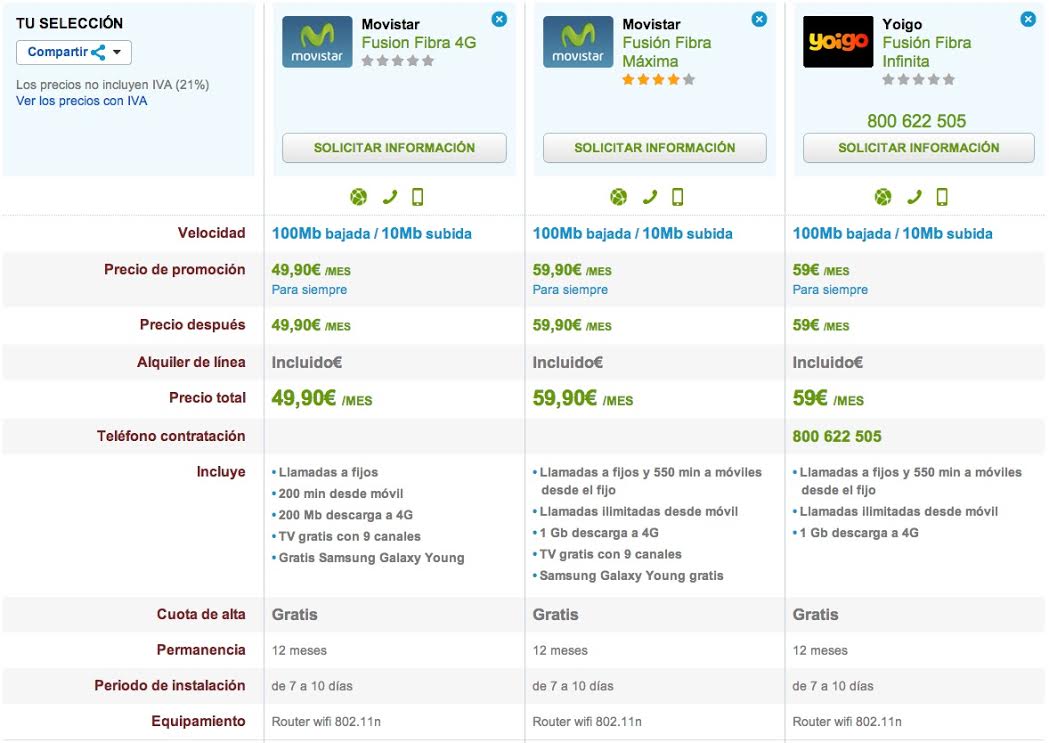Click the Movistar logo for Fusión Fibra Máxima
Image resolution: width=1049 pixels, height=743 pixels.
click(577, 42)
